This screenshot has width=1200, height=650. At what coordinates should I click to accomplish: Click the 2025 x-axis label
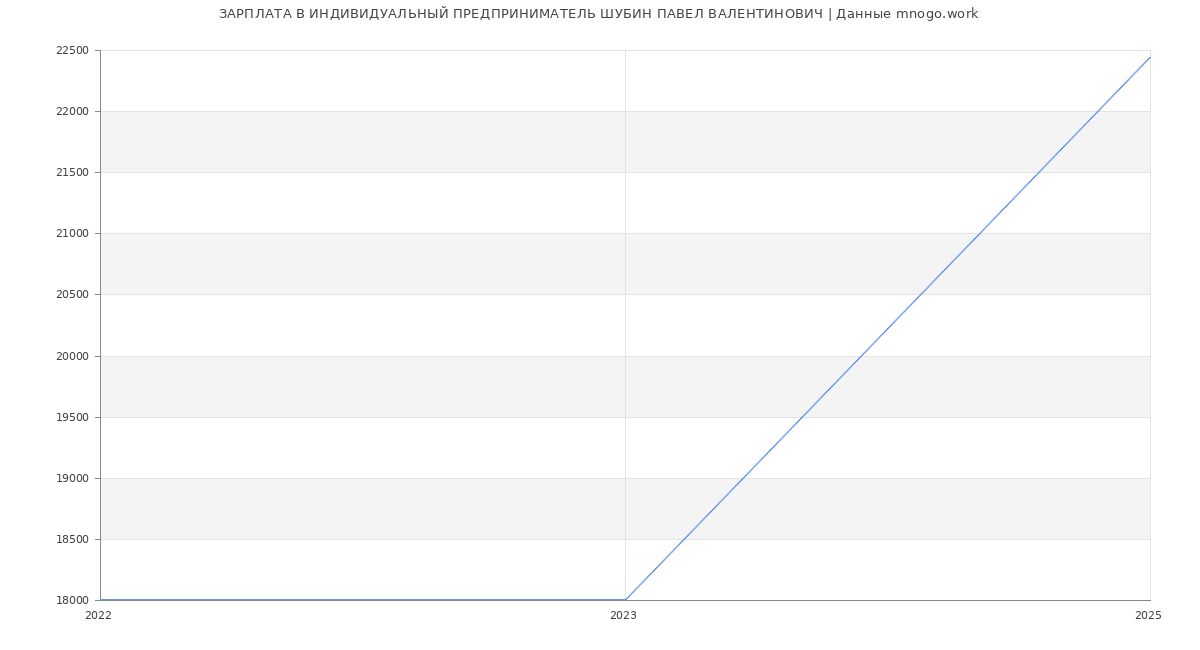point(1148,616)
